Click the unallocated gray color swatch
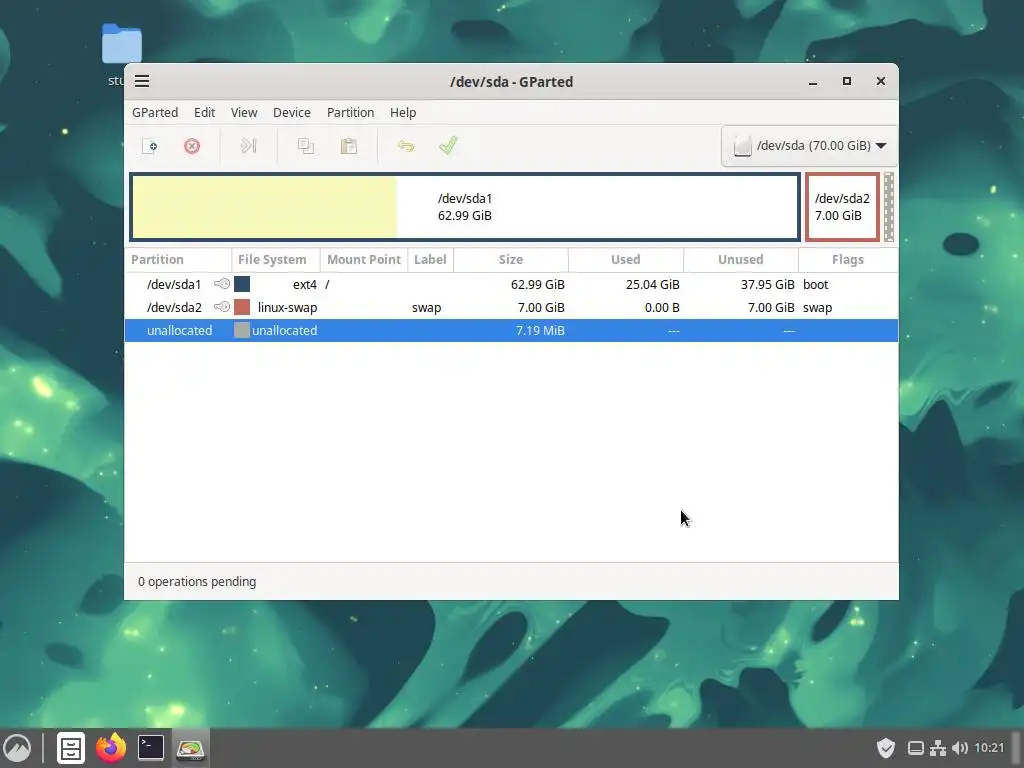The image size is (1024, 768). tap(242, 330)
